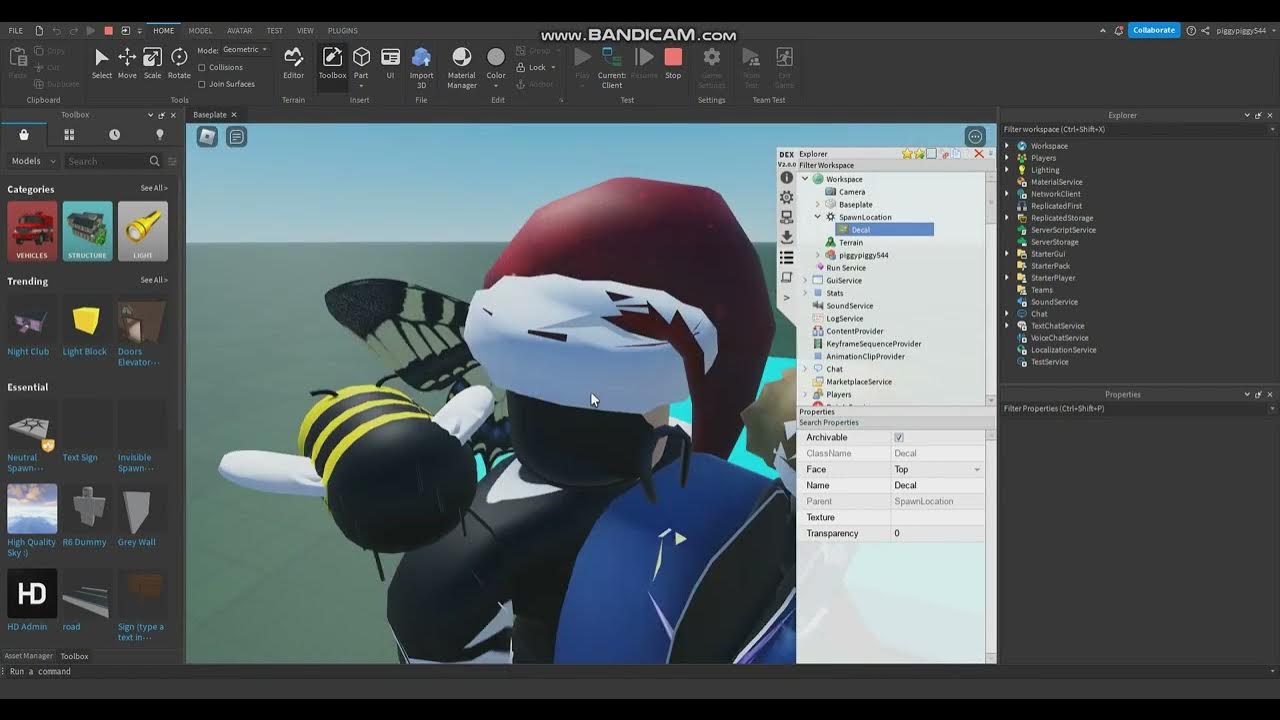The width and height of the screenshot is (1280, 720).
Task: Toggle the Archivable property checkbox
Action: [x=899, y=438]
